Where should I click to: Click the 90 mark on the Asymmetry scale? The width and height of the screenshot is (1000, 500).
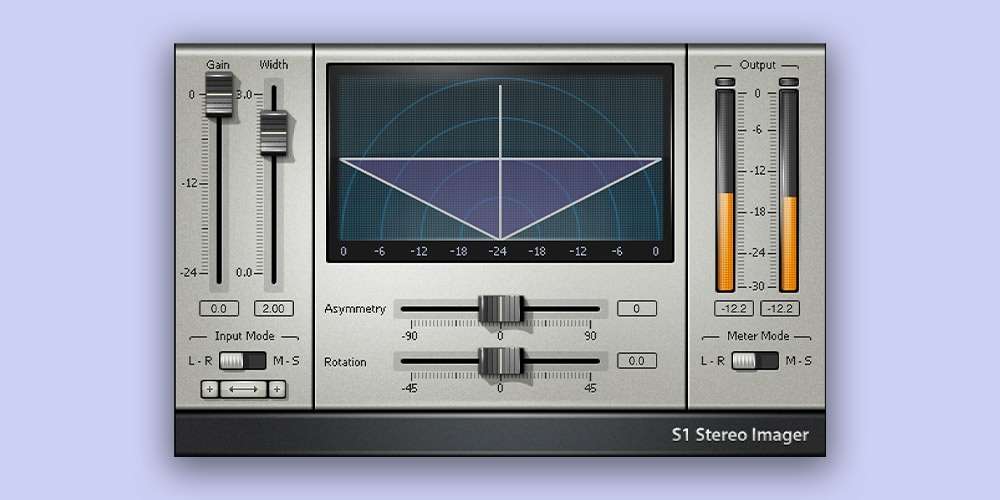[x=591, y=335]
